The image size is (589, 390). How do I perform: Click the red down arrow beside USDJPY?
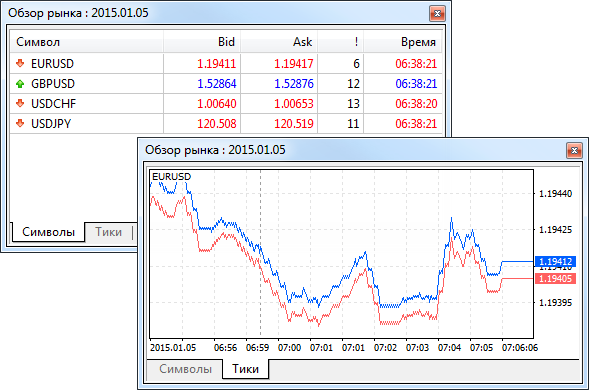pyautogui.click(x=20, y=123)
